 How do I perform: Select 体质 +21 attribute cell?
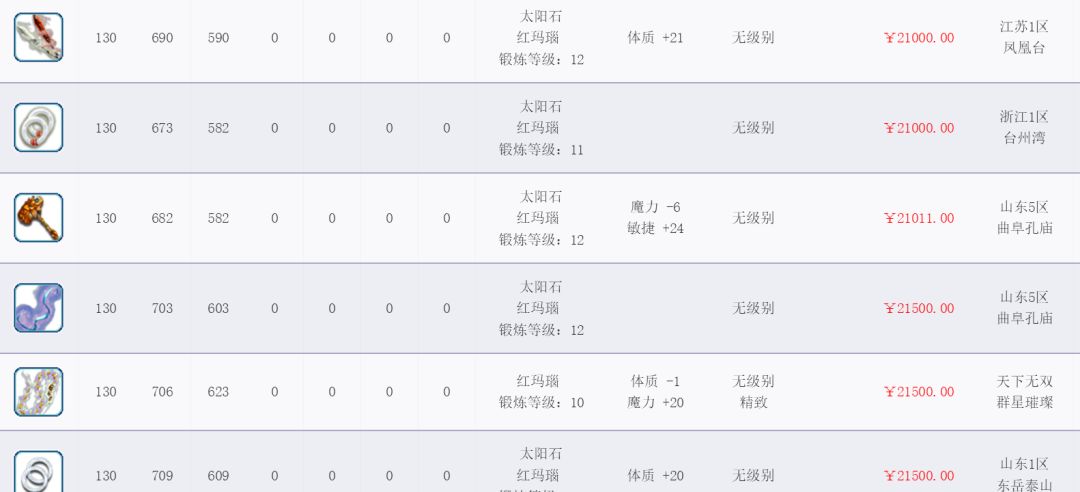click(x=655, y=38)
